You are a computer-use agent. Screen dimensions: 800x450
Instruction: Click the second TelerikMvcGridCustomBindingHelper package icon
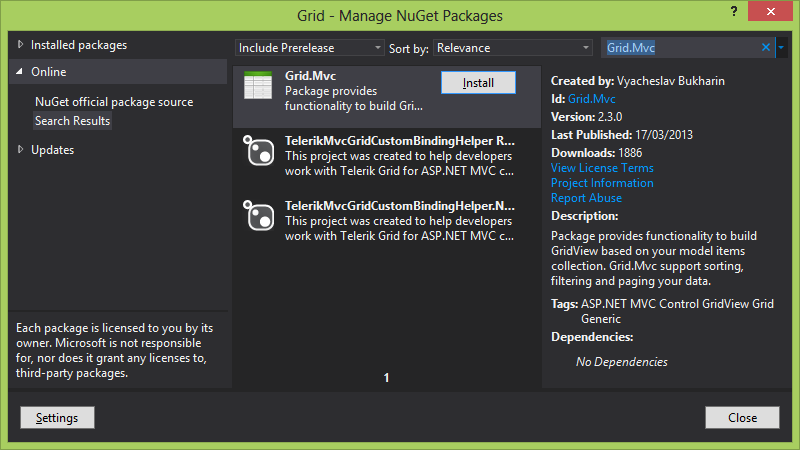(259, 216)
